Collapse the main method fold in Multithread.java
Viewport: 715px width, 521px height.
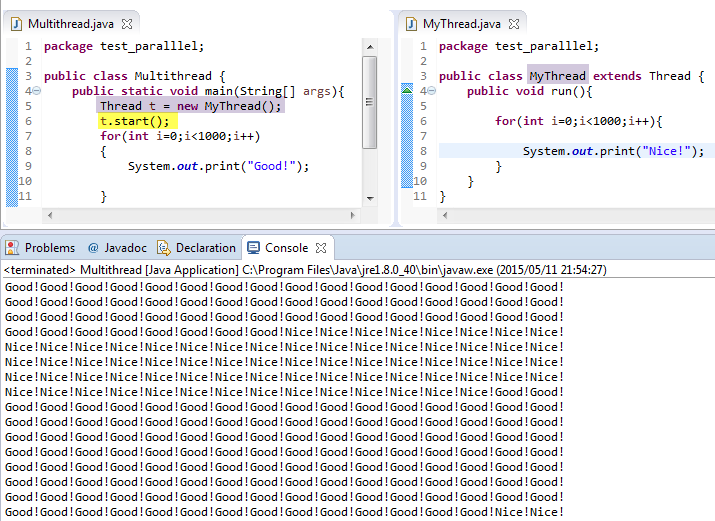click(36, 91)
